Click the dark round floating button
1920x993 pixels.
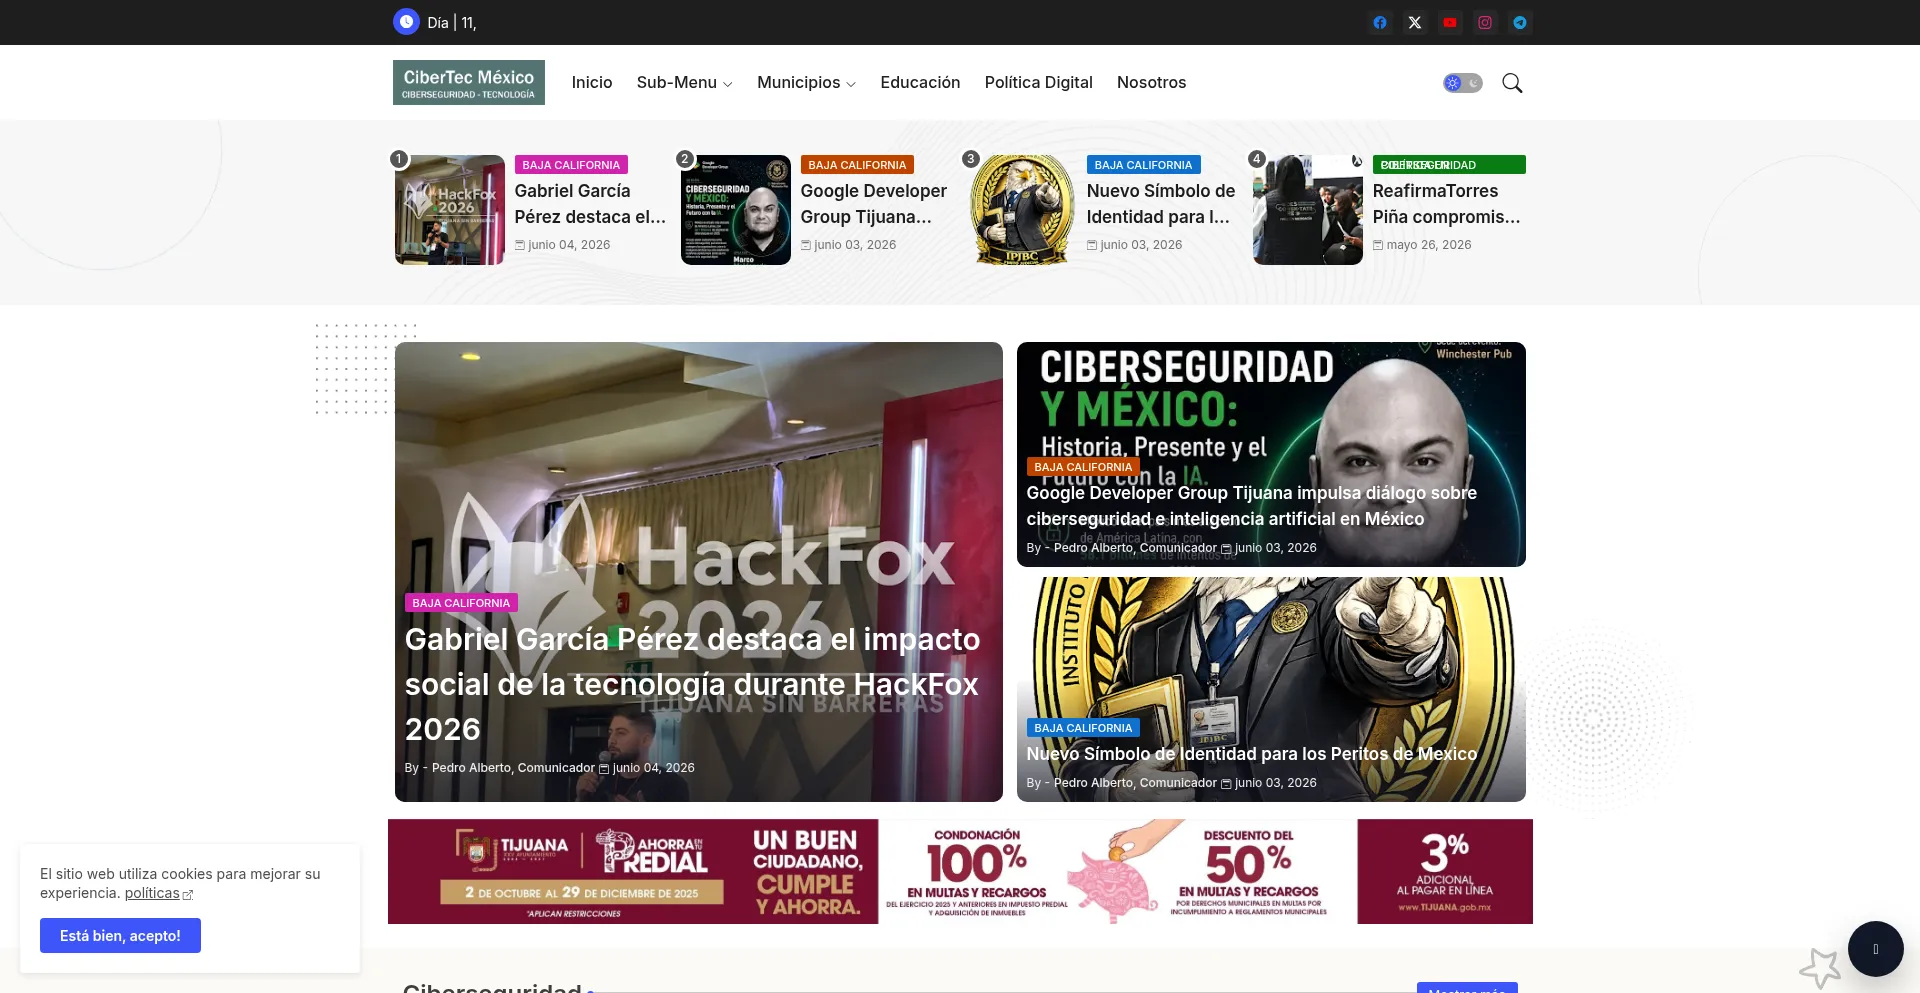coord(1875,949)
